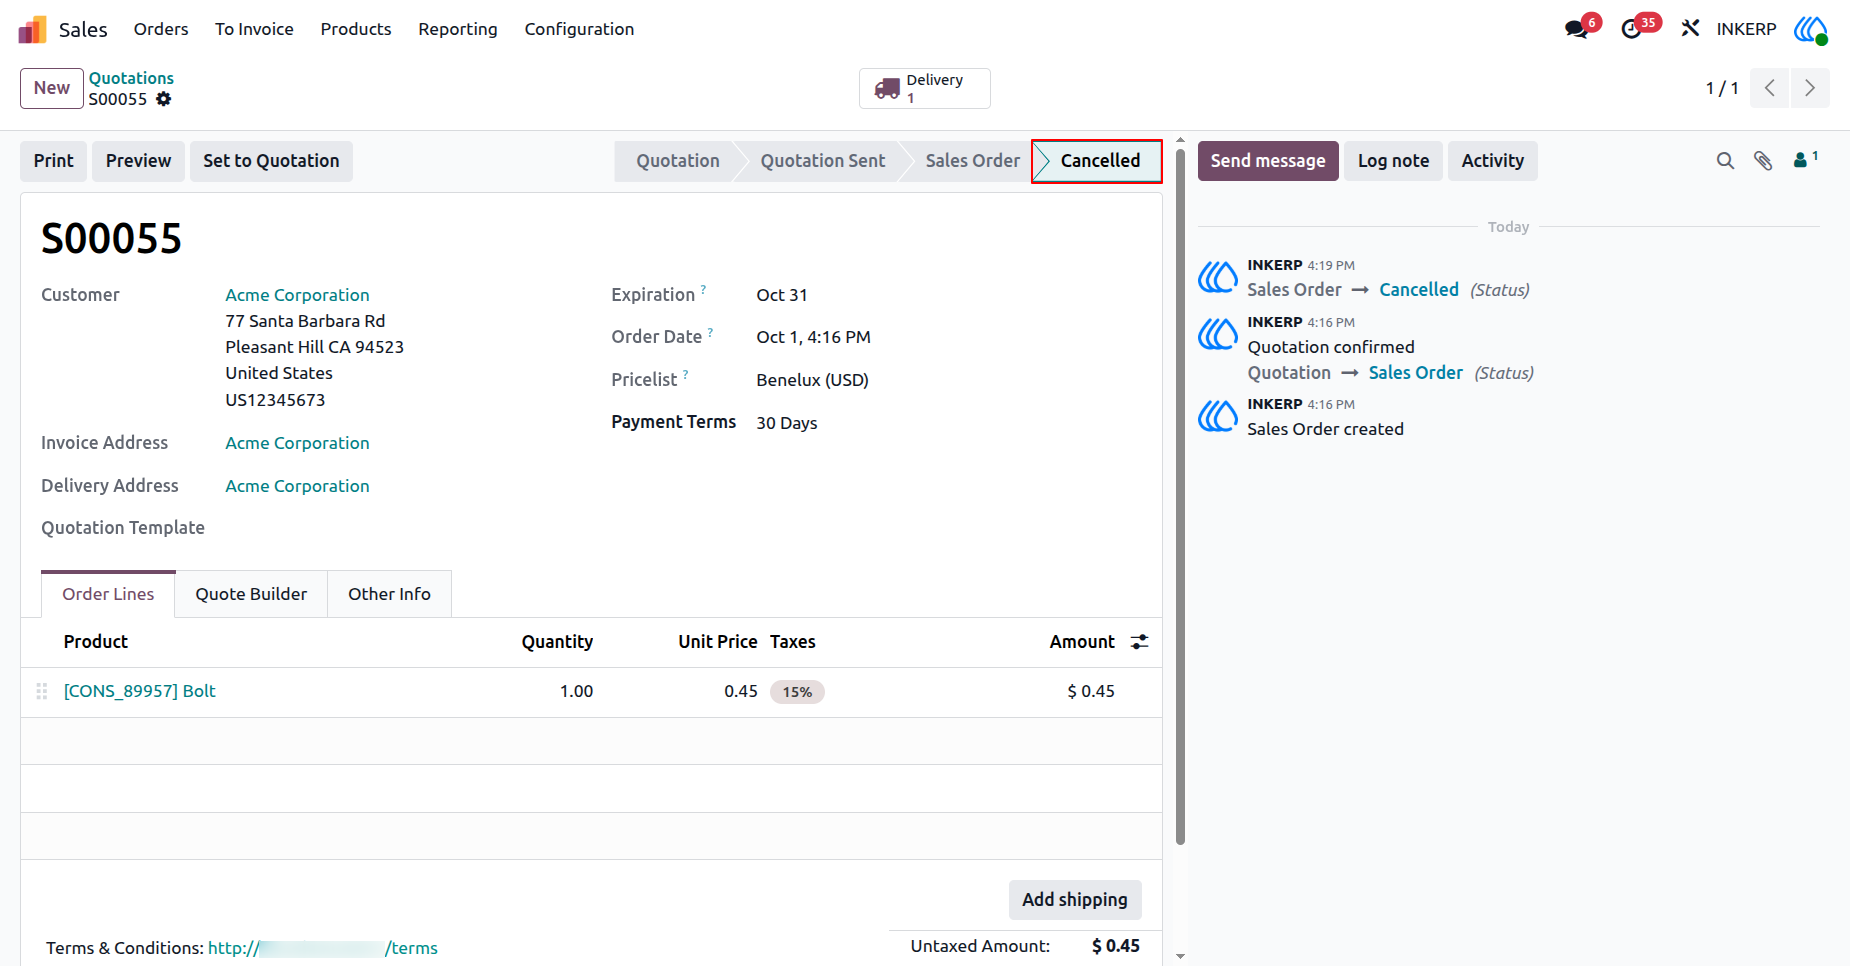The height and width of the screenshot is (966, 1850).
Task: Open the gear actions menu beside S00055
Action: [x=164, y=99]
